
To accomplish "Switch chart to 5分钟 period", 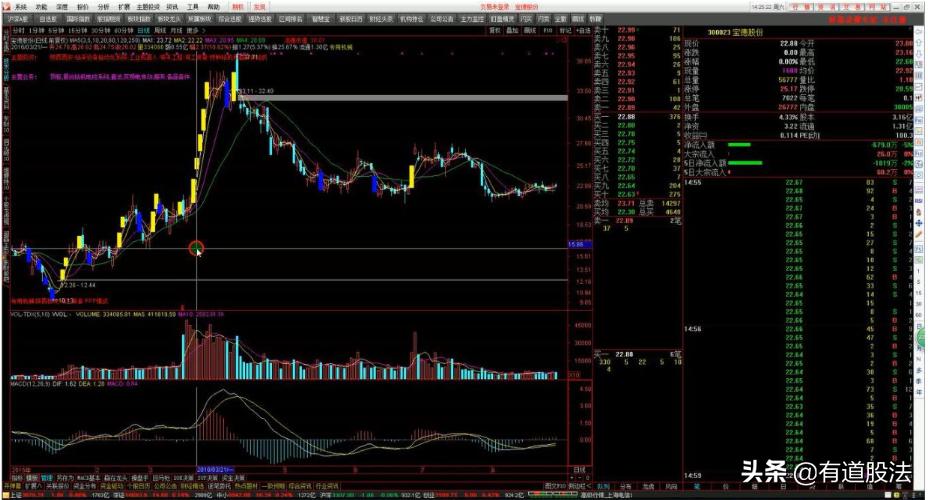I will point(56,30).
